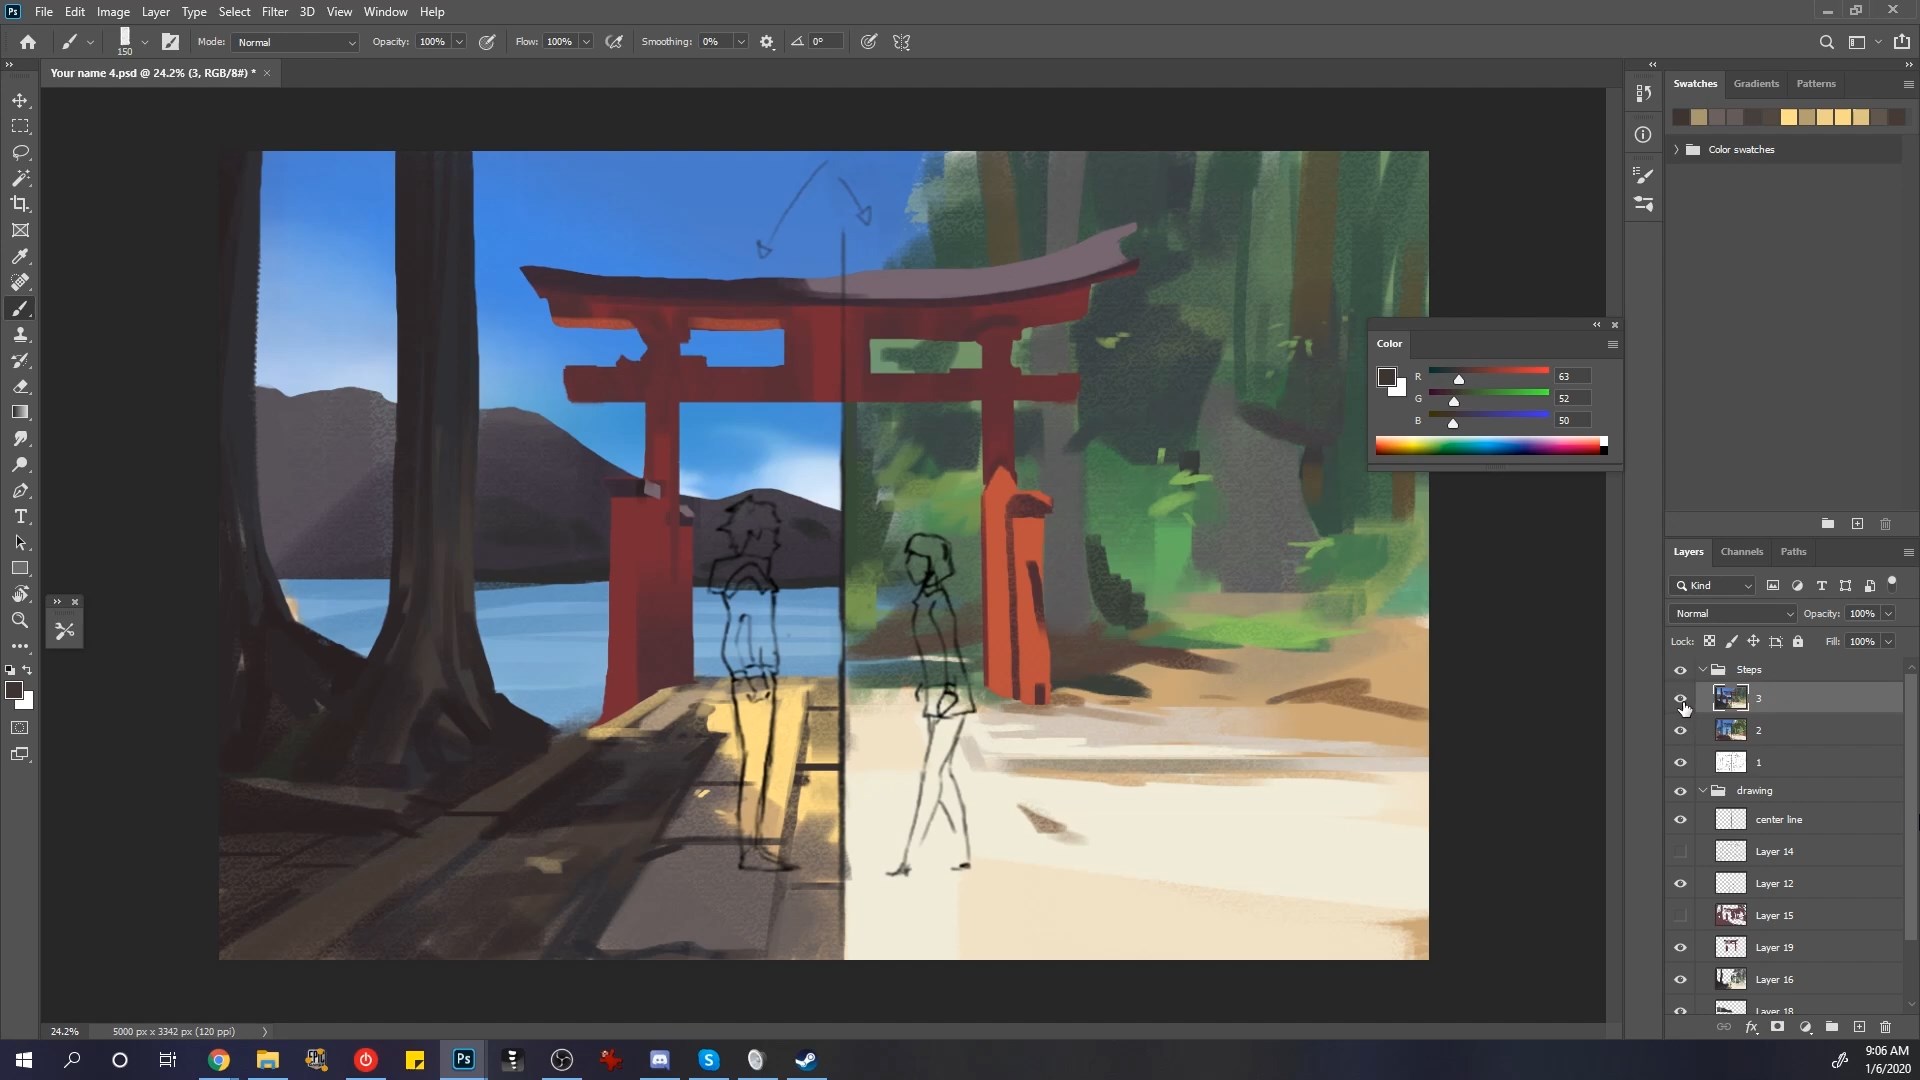
Task: Switch to the Gradients tab
Action: [x=1756, y=84]
